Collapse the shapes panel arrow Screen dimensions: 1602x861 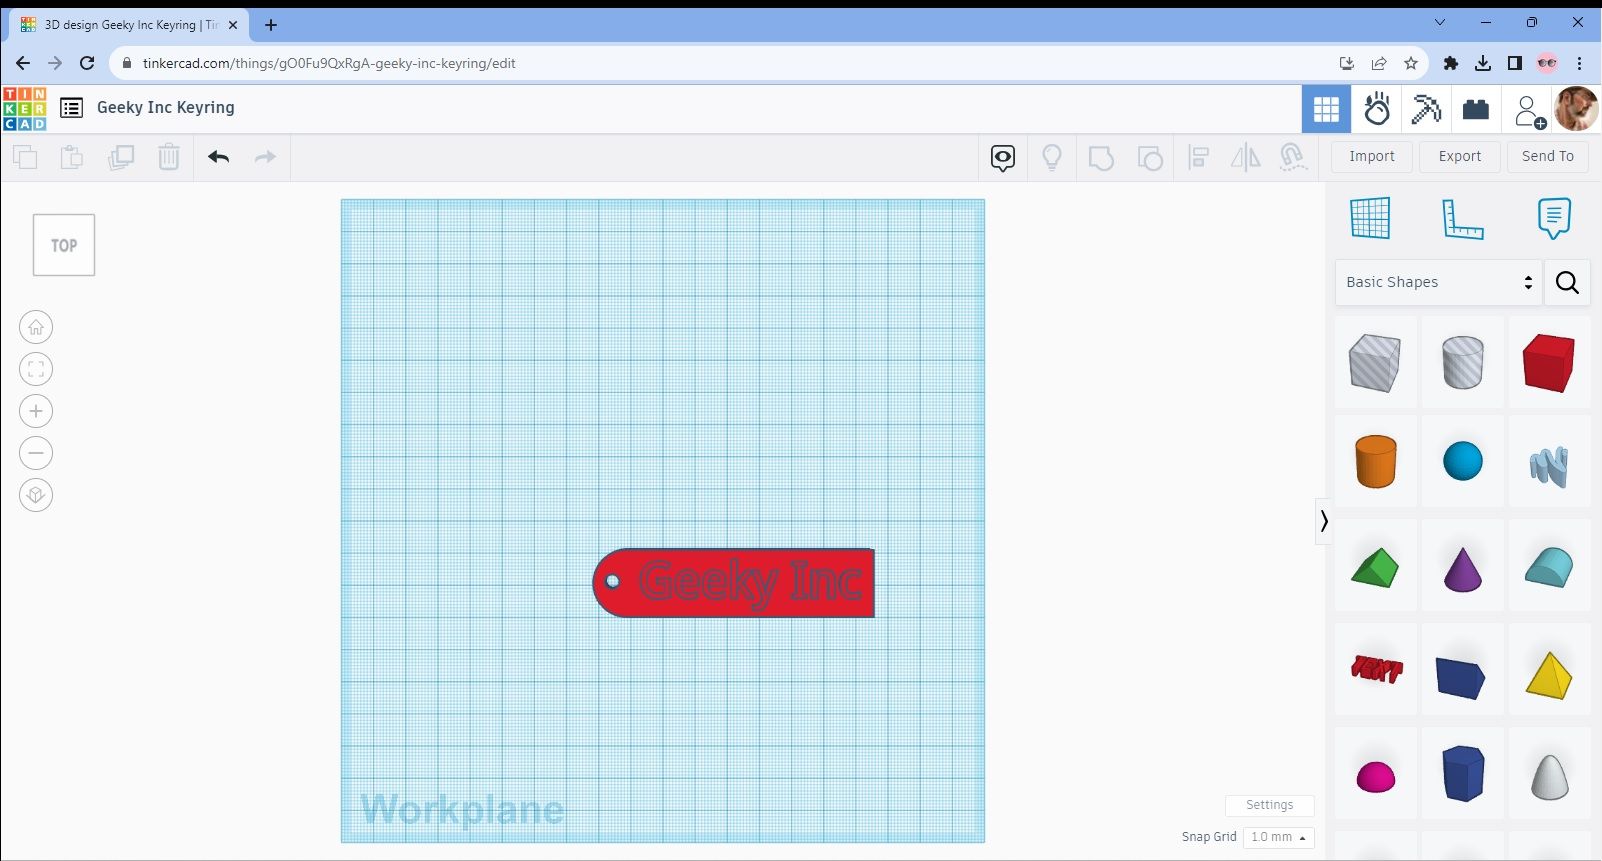click(x=1324, y=521)
